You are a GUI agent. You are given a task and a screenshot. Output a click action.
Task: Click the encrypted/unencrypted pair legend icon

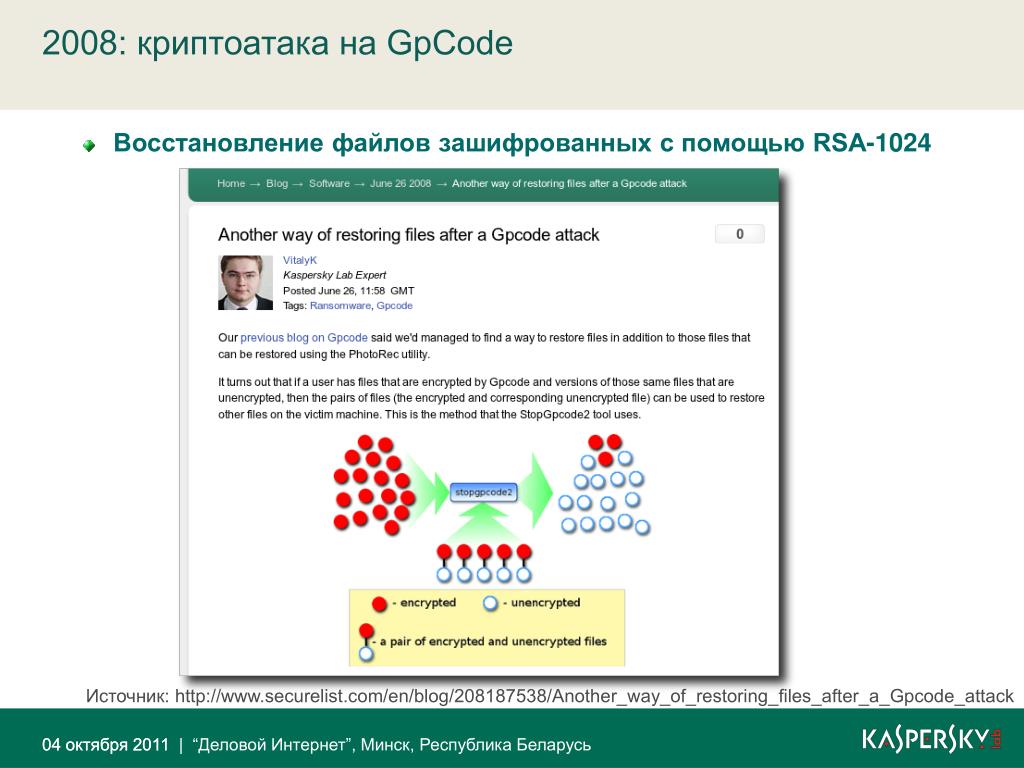coord(366,642)
